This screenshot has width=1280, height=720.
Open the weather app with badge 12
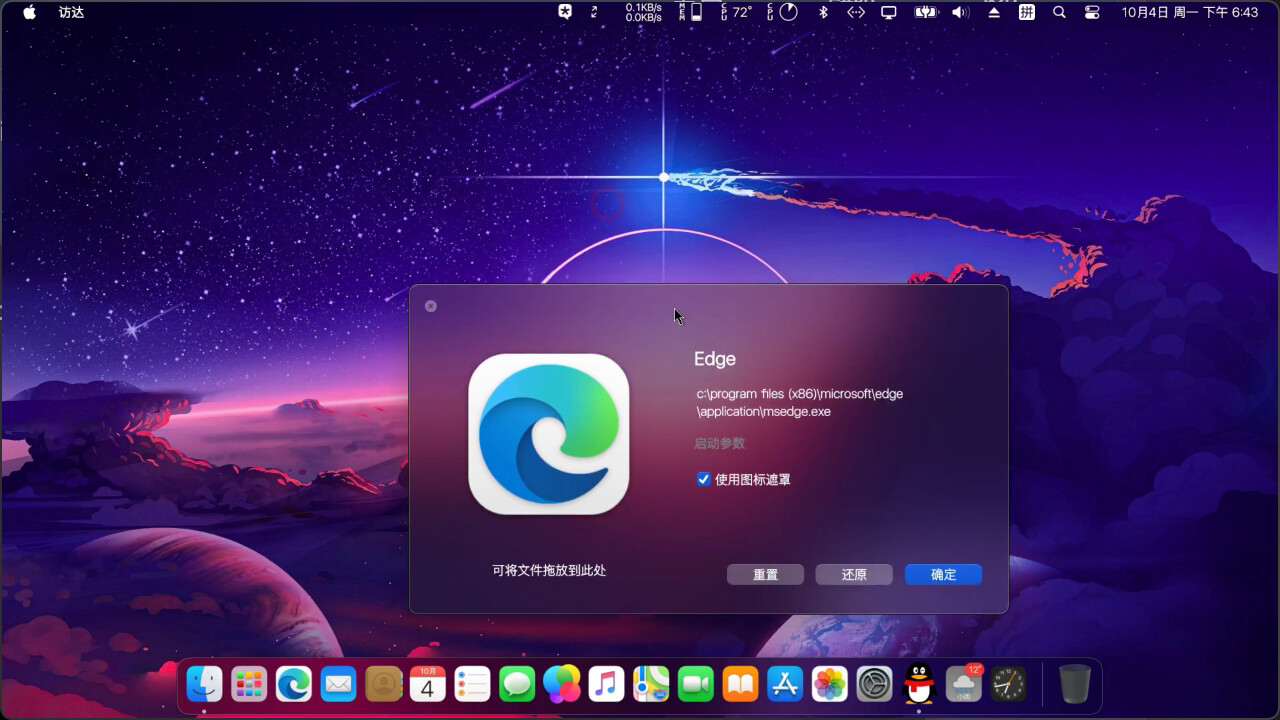(x=964, y=684)
